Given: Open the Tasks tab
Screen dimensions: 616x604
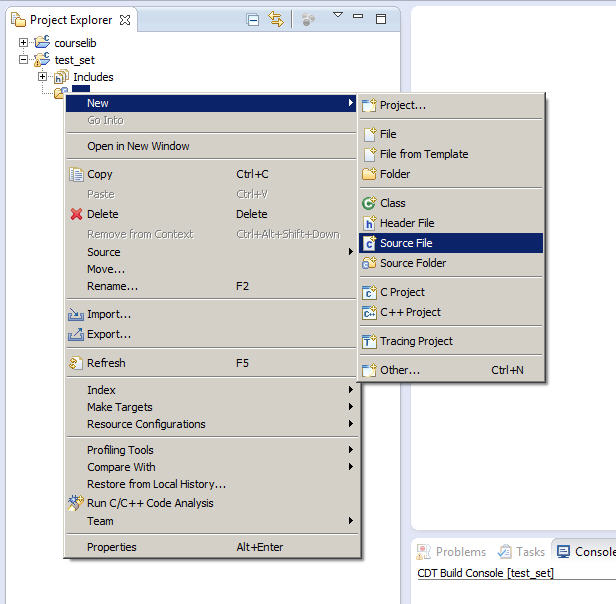Looking at the screenshot, I should click(x=521, y=552).
